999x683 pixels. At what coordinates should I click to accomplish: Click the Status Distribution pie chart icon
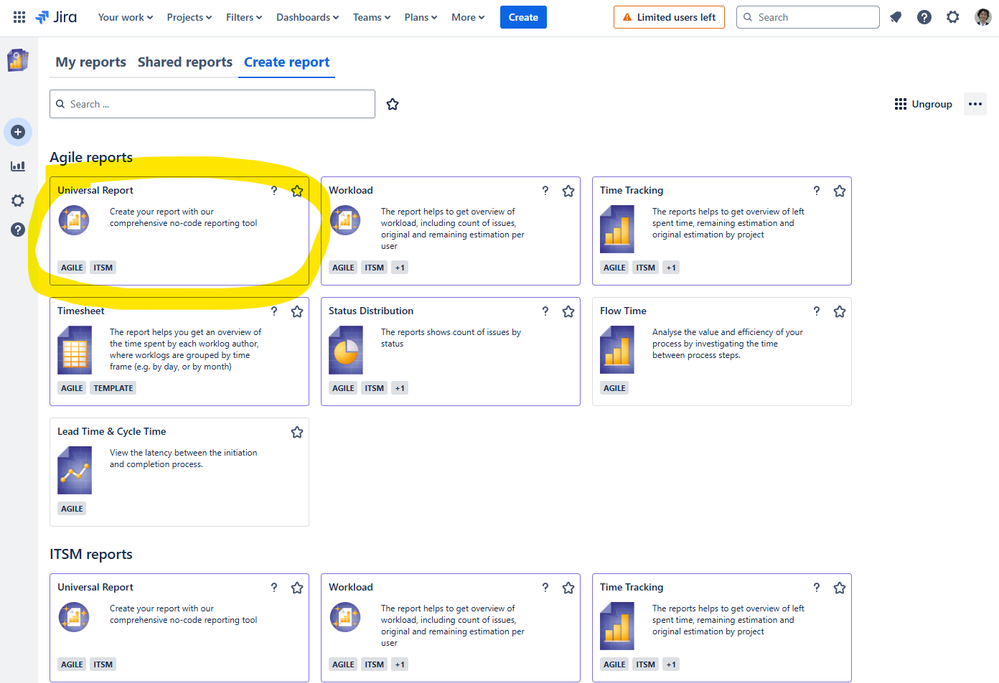tap(346, 350)
